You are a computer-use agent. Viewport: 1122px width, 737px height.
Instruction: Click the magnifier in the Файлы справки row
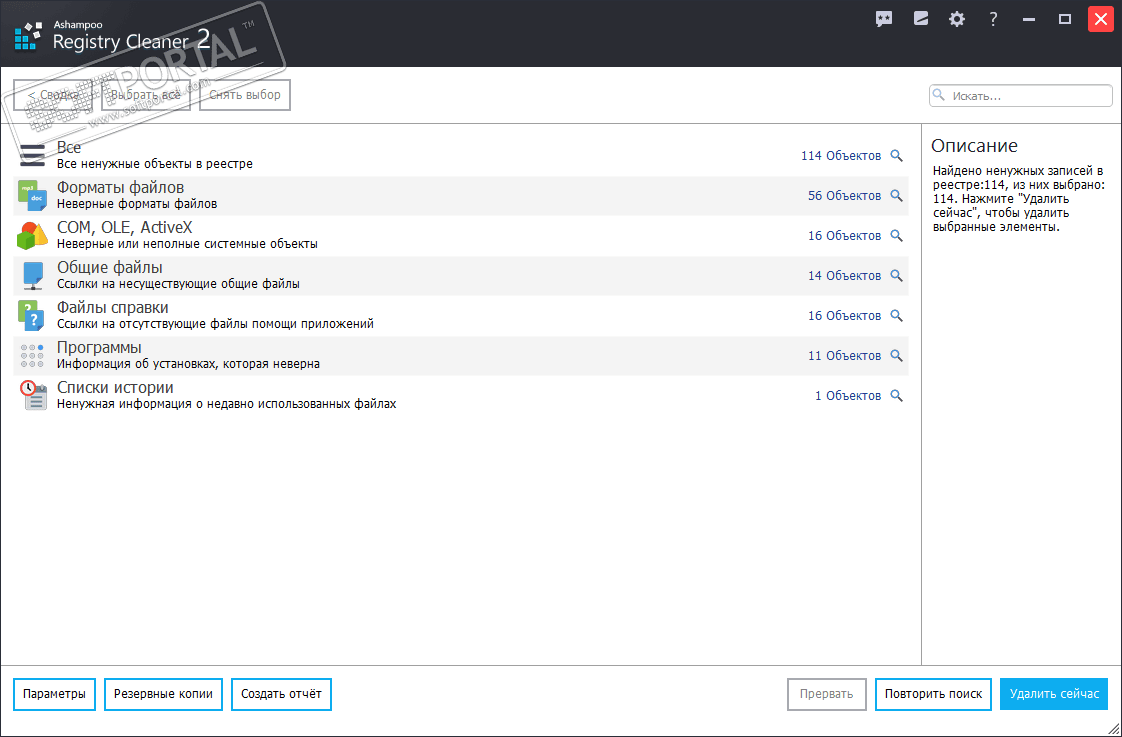[x=897, y=316]
